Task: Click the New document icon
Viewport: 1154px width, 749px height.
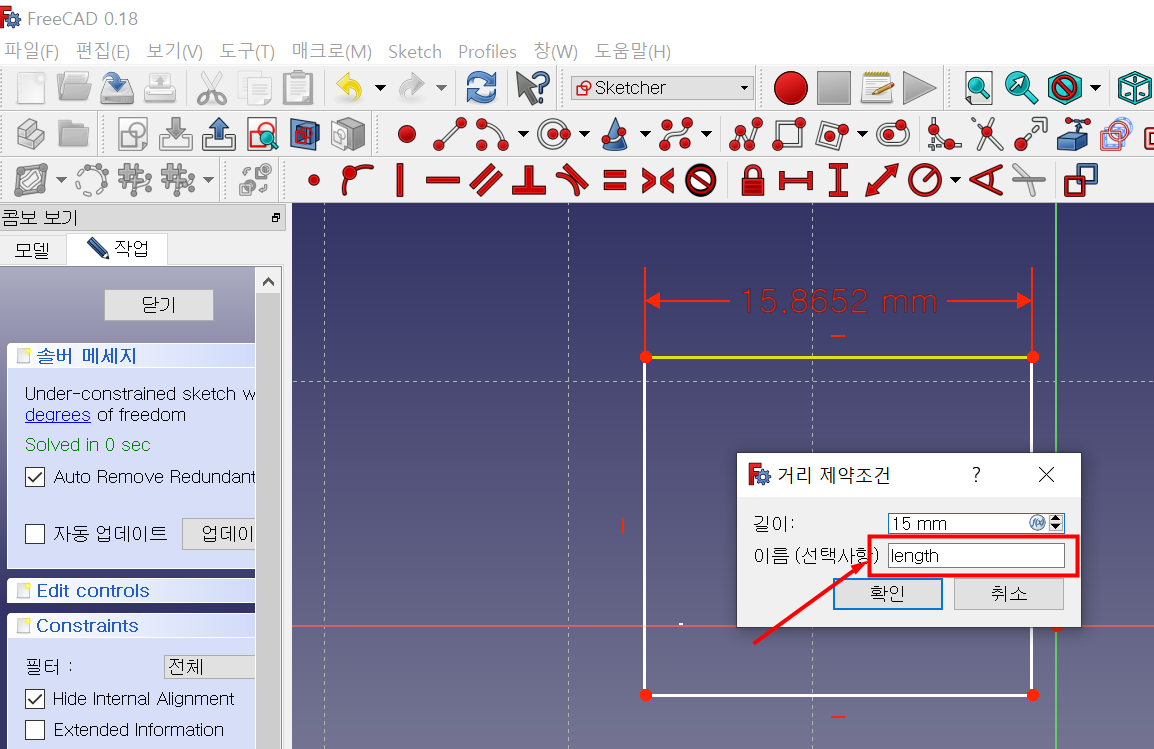Action: click(x=30, y=88)
